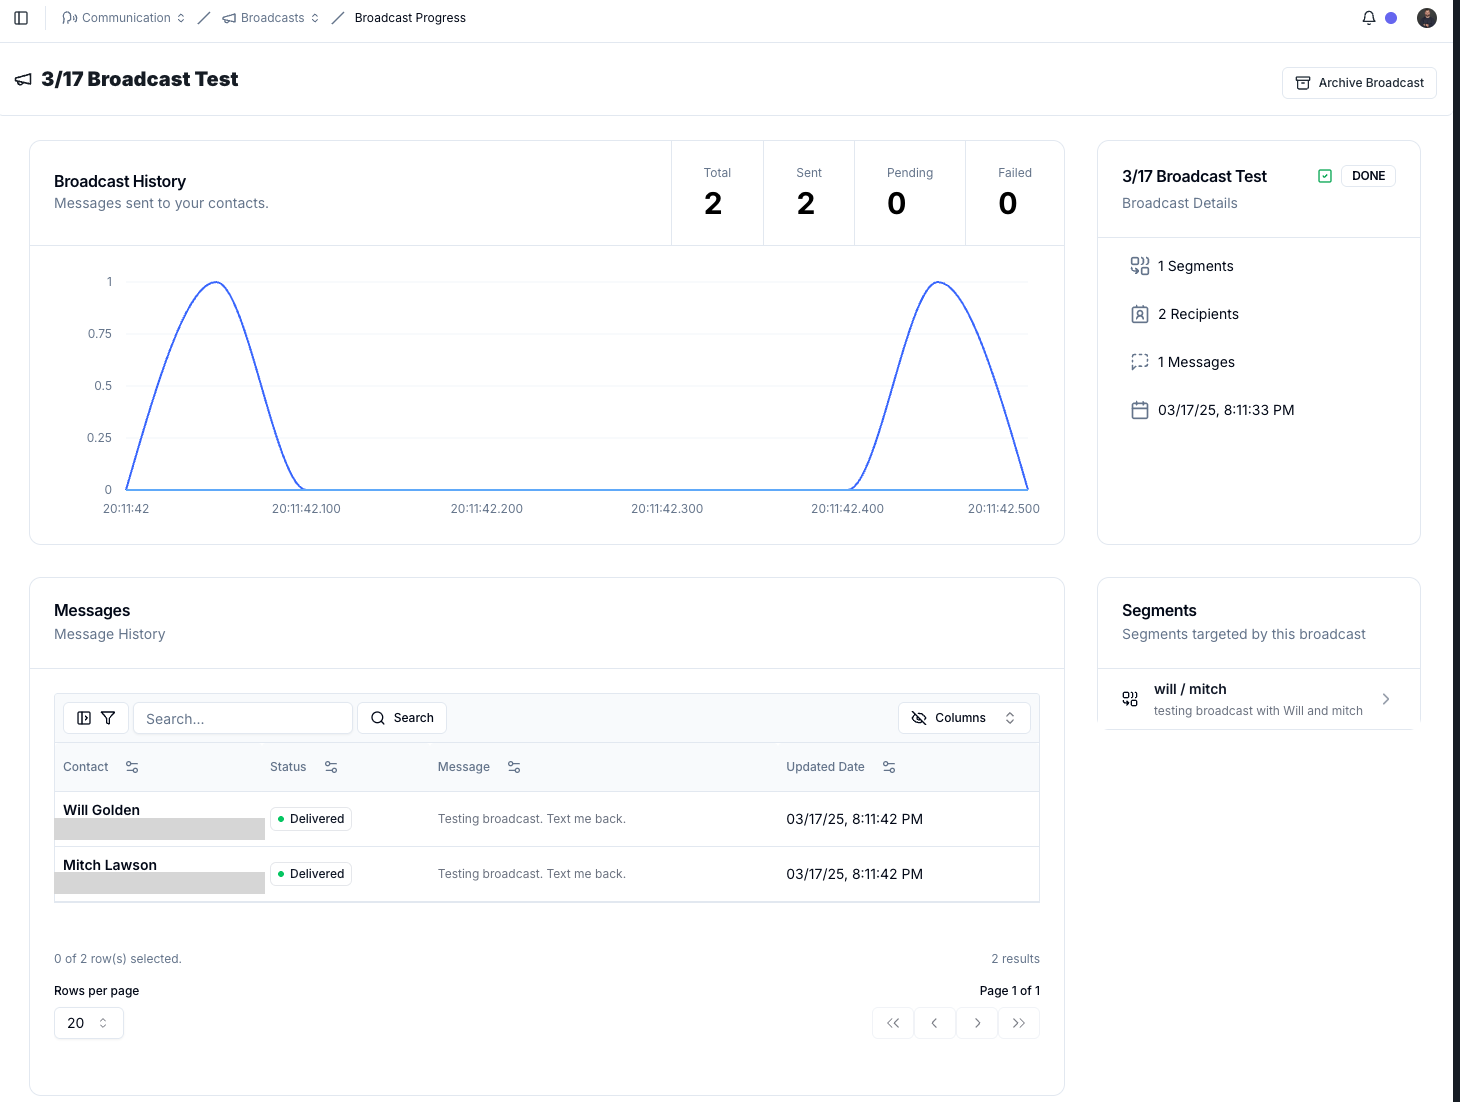Open the will / mitch segment

click(x=1258, y=699)
